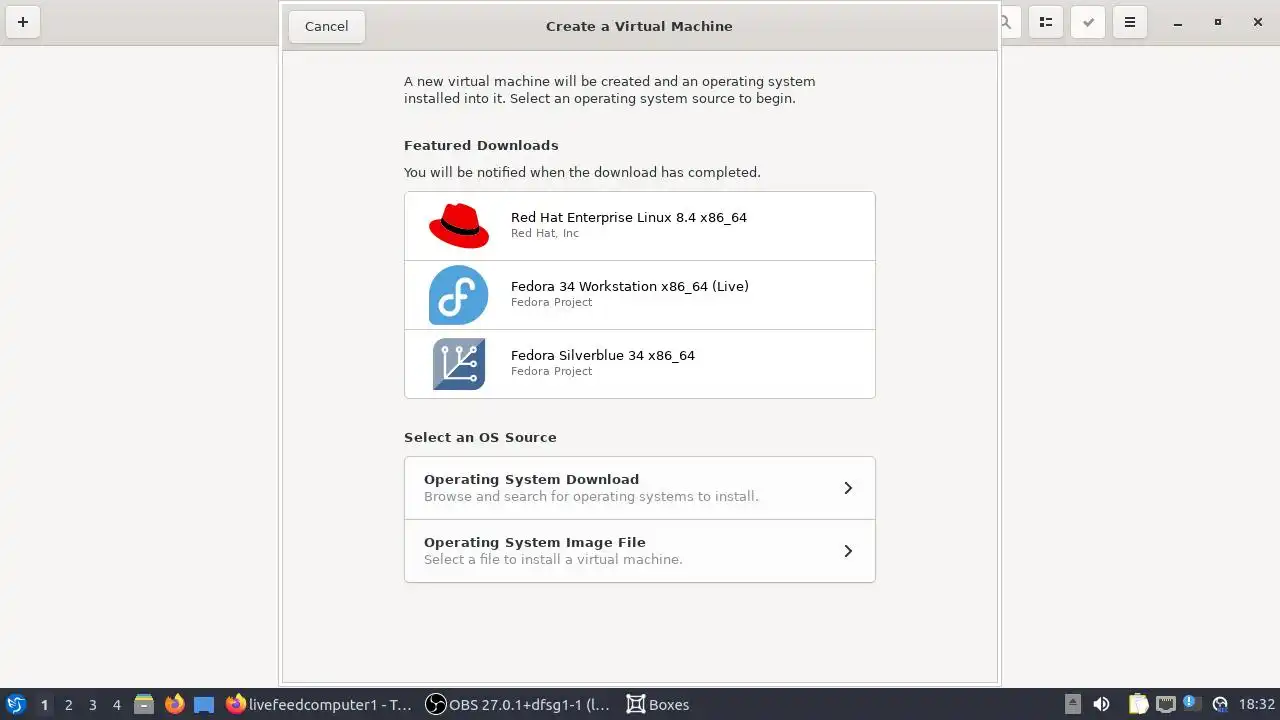The width and height of the screenshot is (1280, 720).
Task: Click the notification alert tray icon
Action: (x=1191, y=704)
